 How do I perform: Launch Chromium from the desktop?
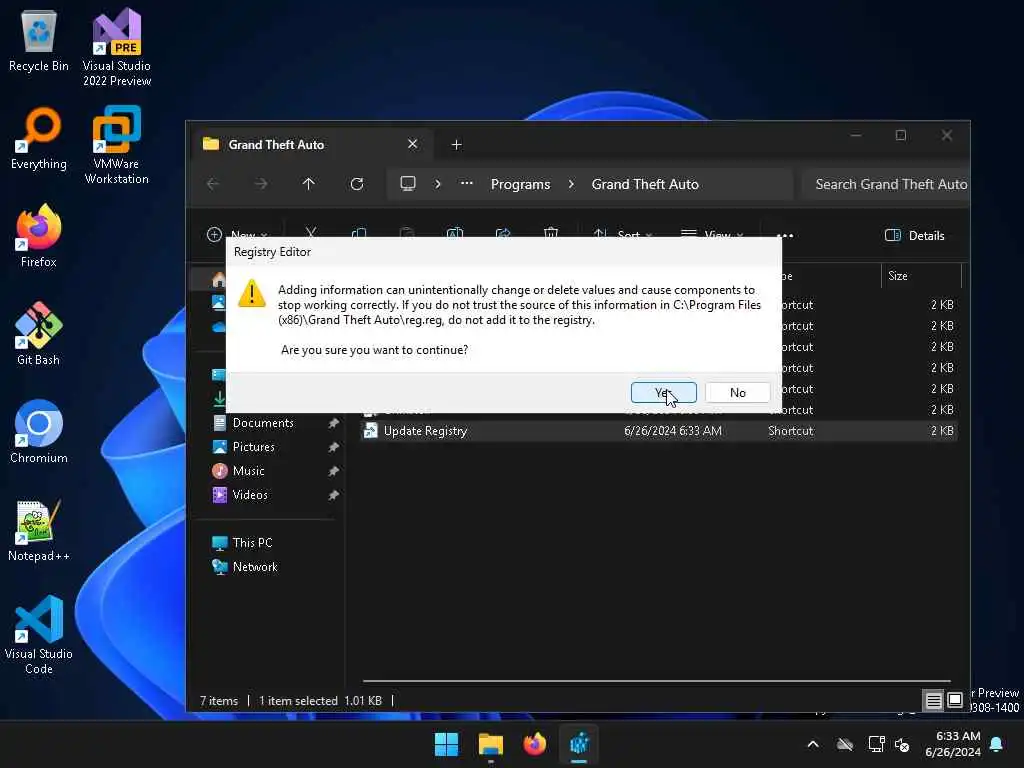coord(39,432)
